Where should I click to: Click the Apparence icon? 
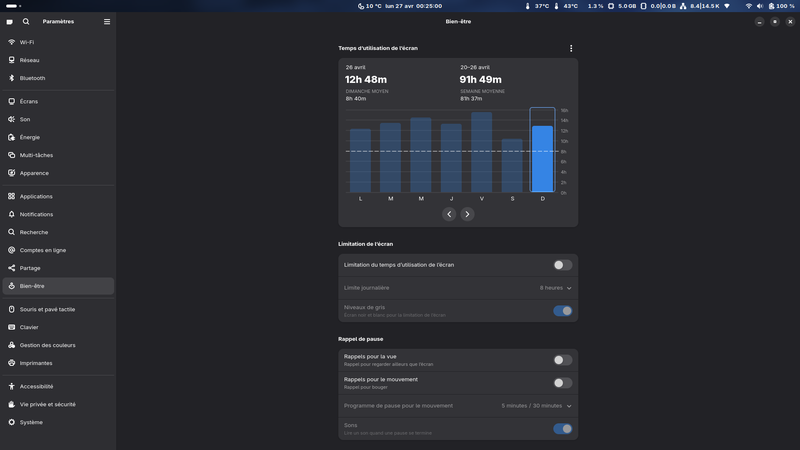coord(11,173)
